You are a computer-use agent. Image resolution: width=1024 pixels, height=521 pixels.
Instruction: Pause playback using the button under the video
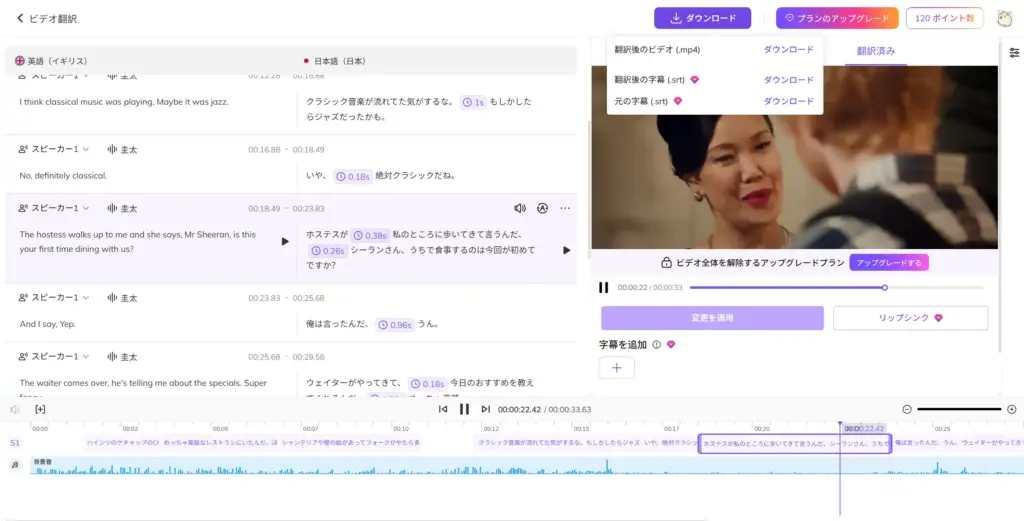point(603,287)
